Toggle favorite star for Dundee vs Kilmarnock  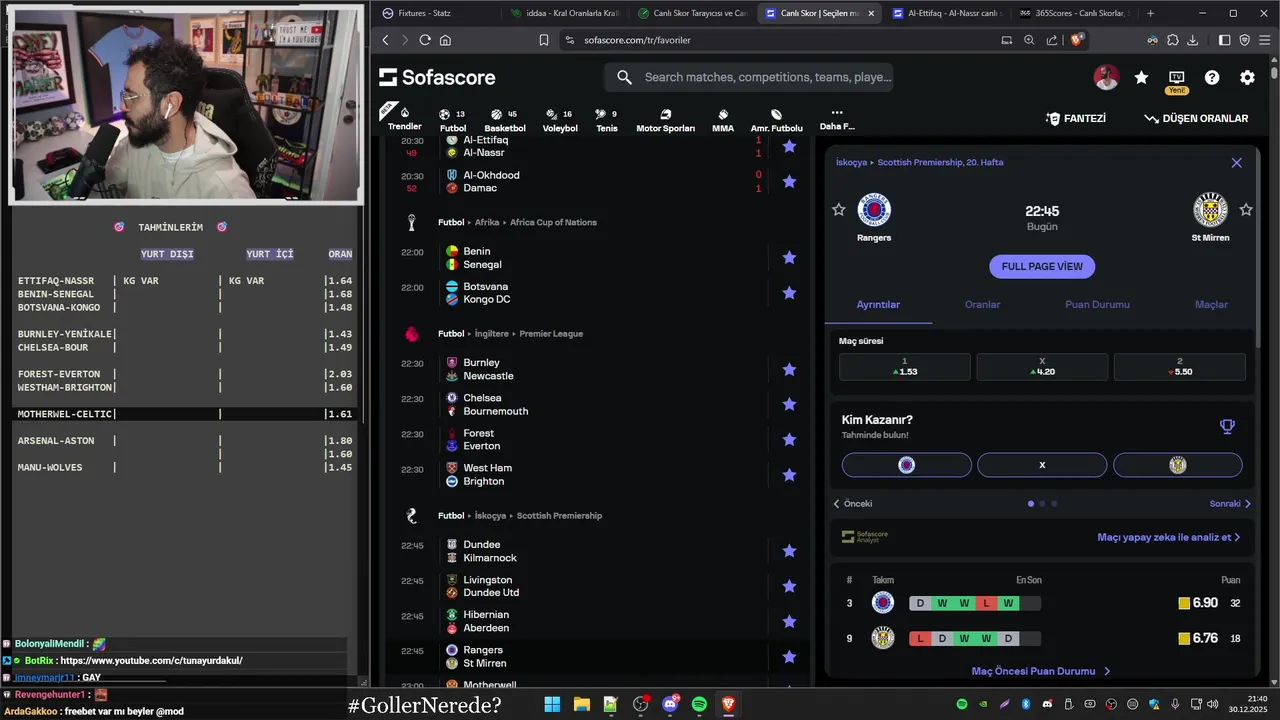pyautogui.click(x=789, y=551)
